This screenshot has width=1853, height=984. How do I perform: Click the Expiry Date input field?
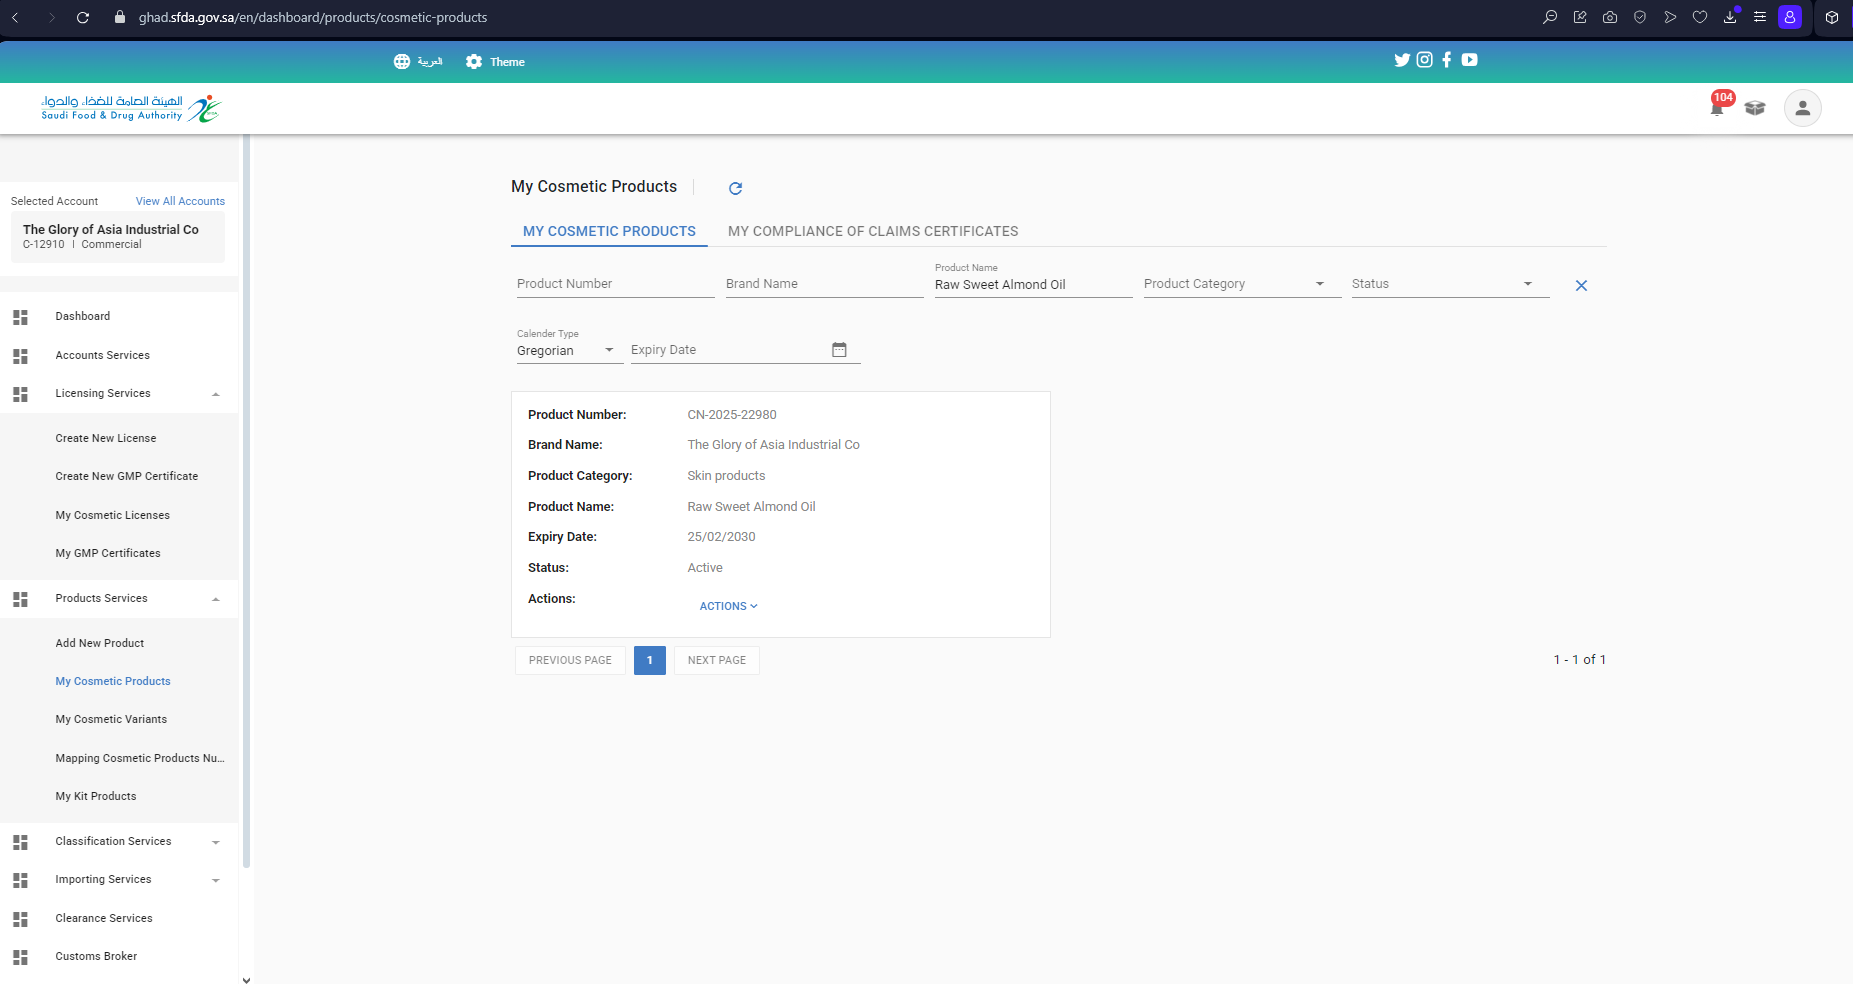(729, 350)
